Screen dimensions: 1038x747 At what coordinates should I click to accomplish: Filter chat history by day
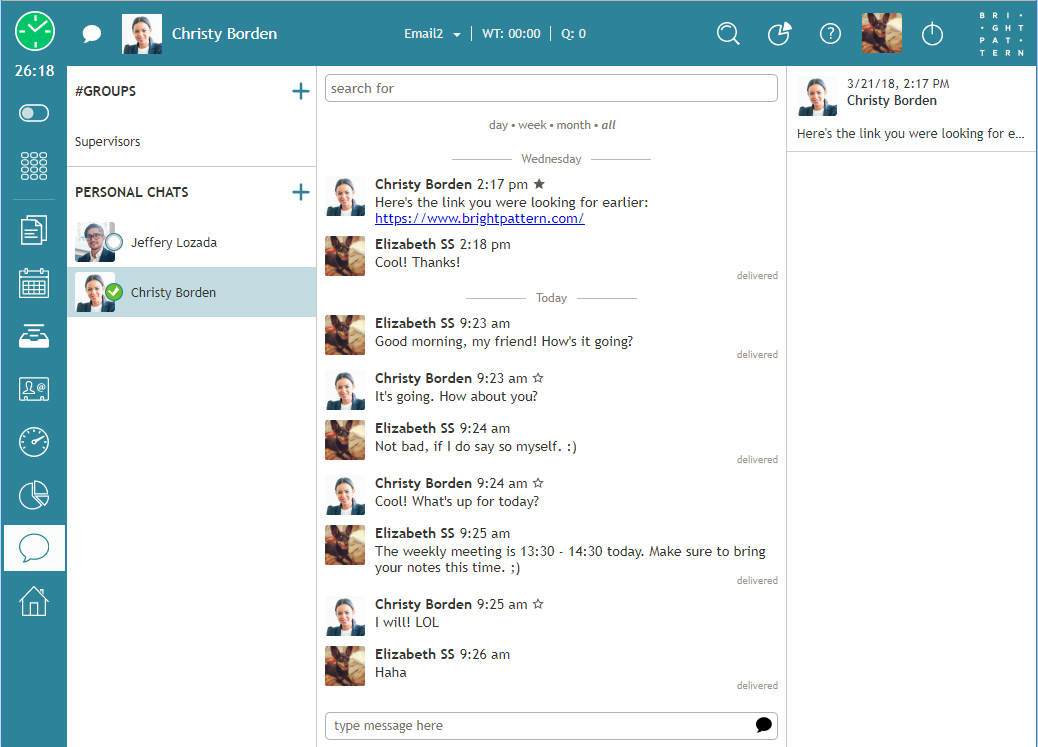coord(498,124)
